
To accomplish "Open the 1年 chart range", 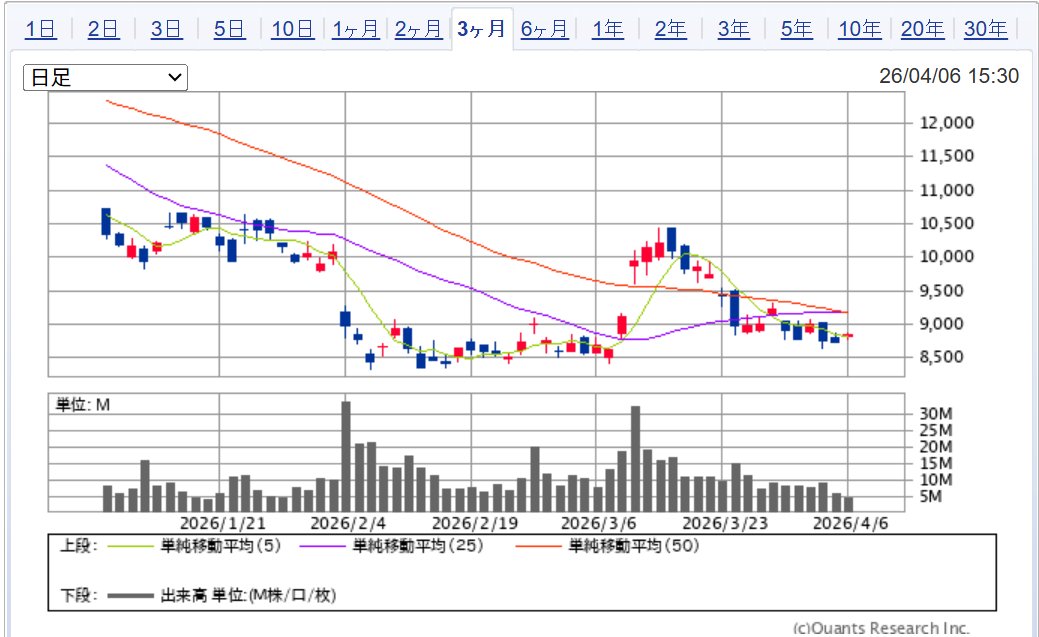I will tap(608, 29).
